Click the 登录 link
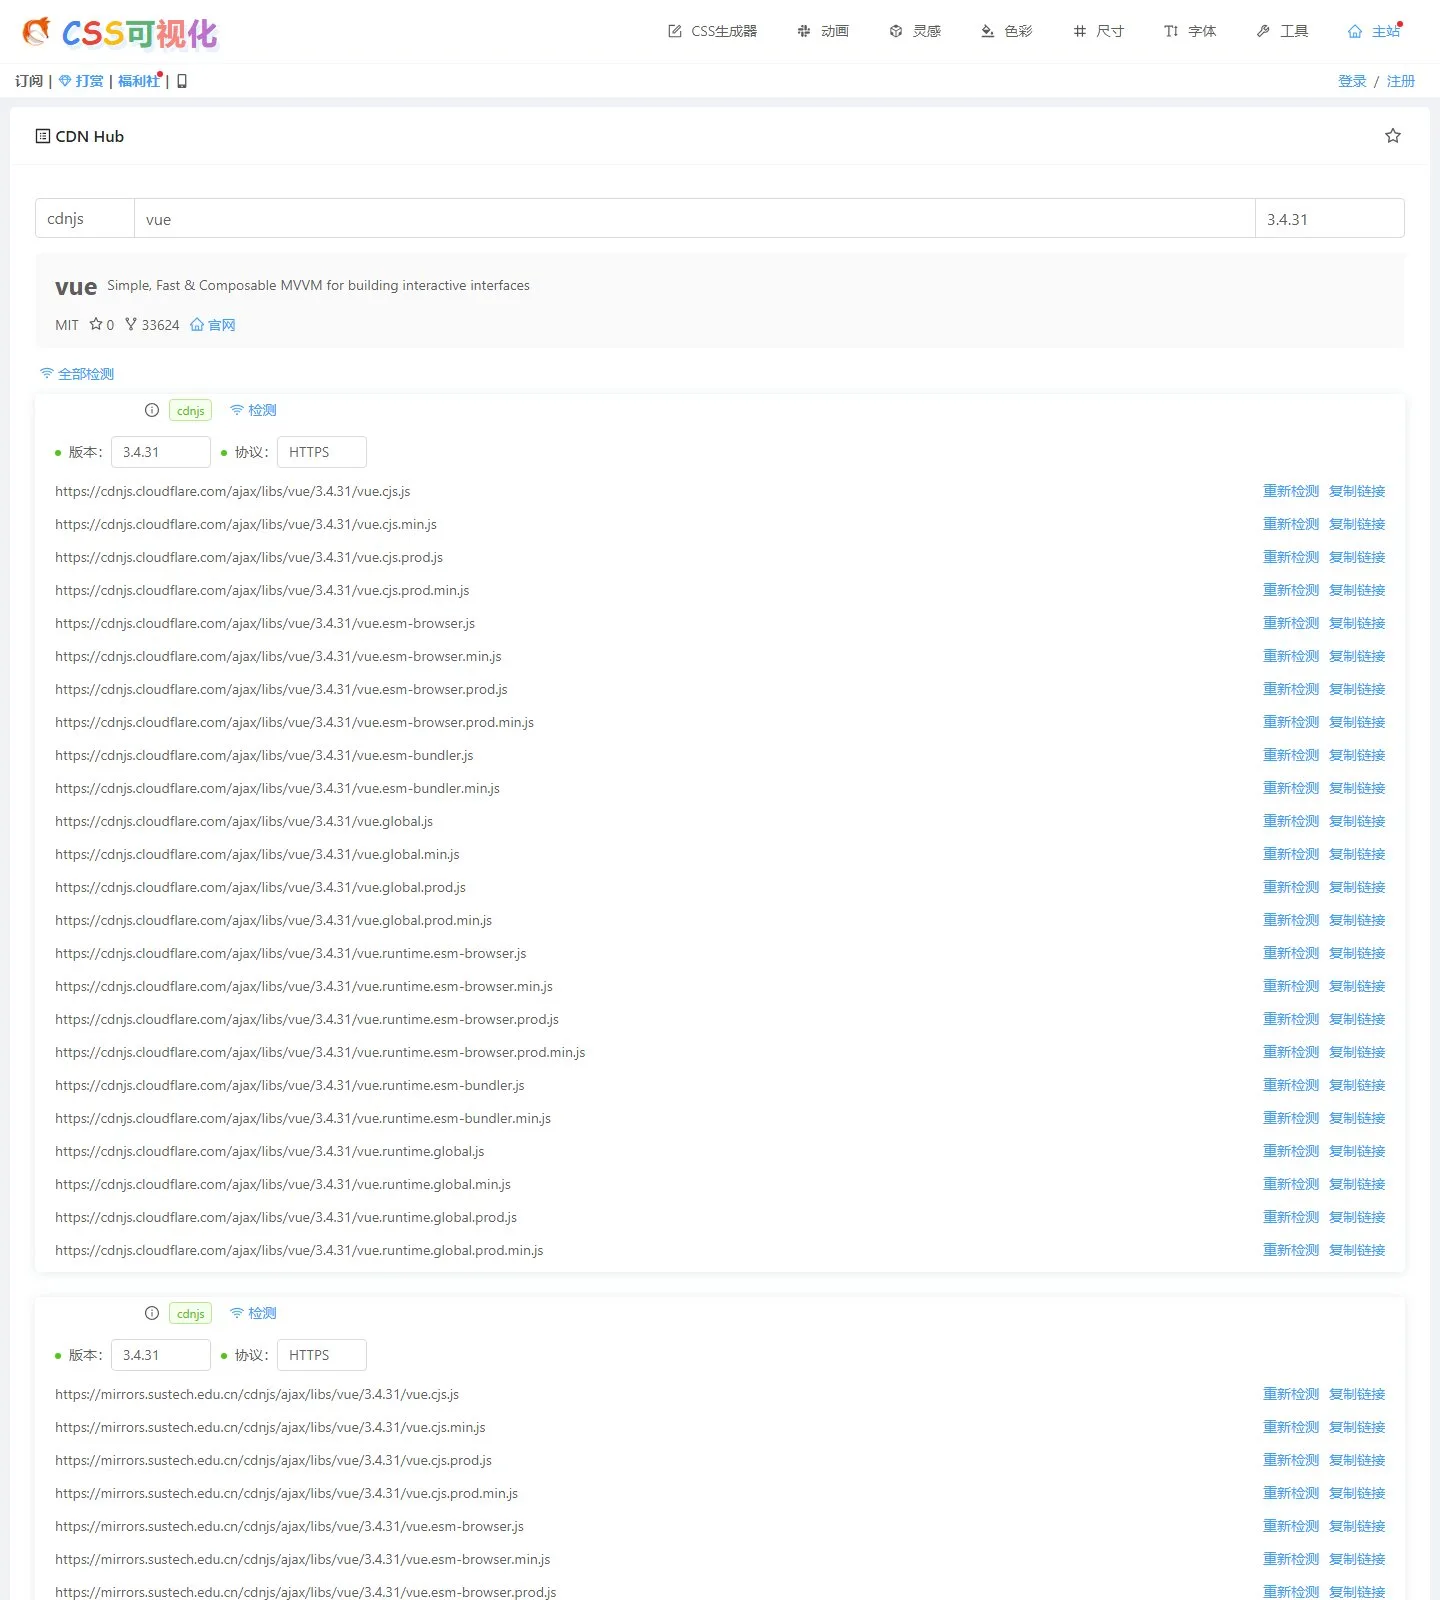Viewport: 1440px width, 1600px height. click(x=1352, y=81)
